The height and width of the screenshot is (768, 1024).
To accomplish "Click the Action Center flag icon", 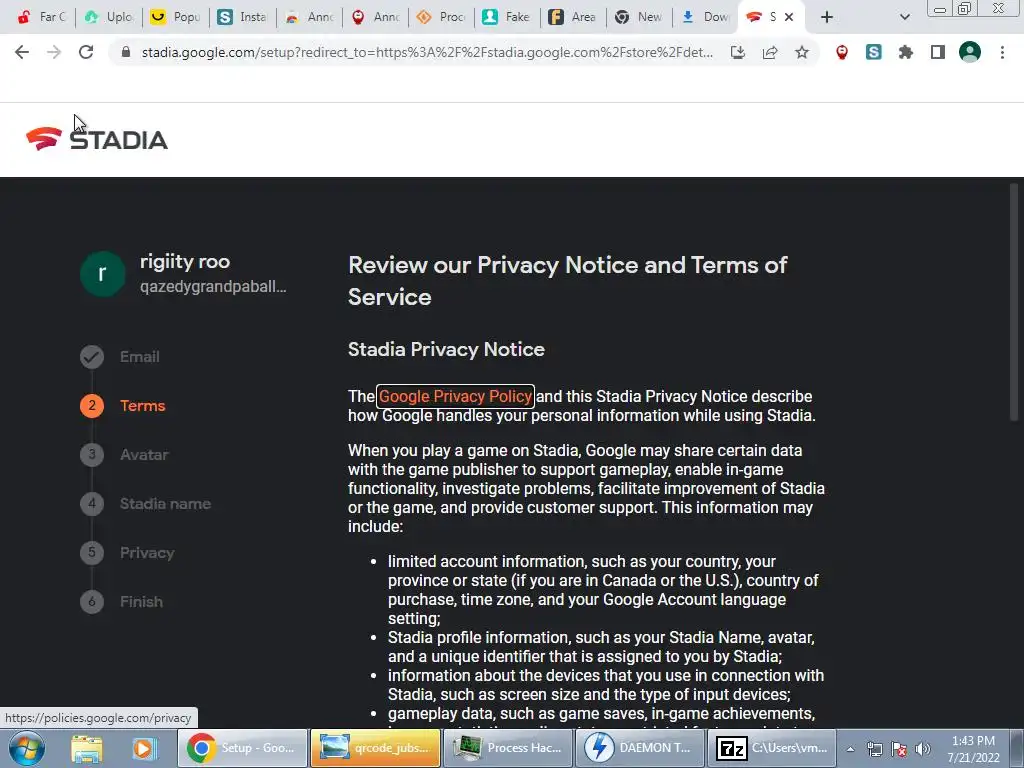I will pos(899,749).
